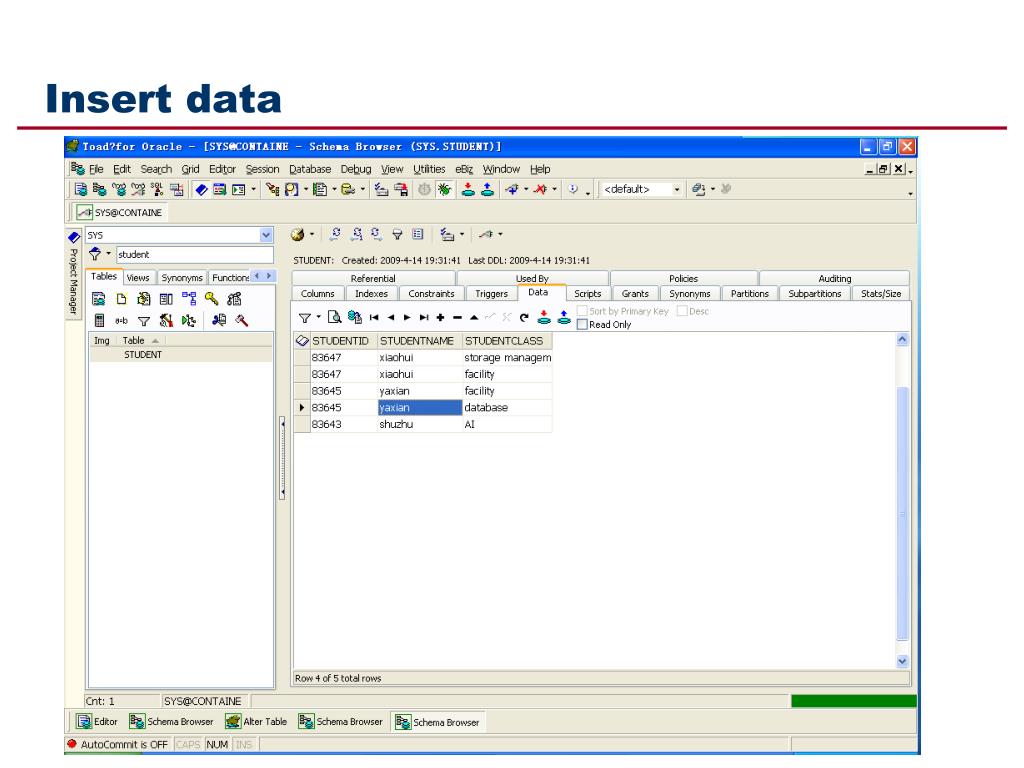Jump to the last record in the data grid

pos(424,317)
